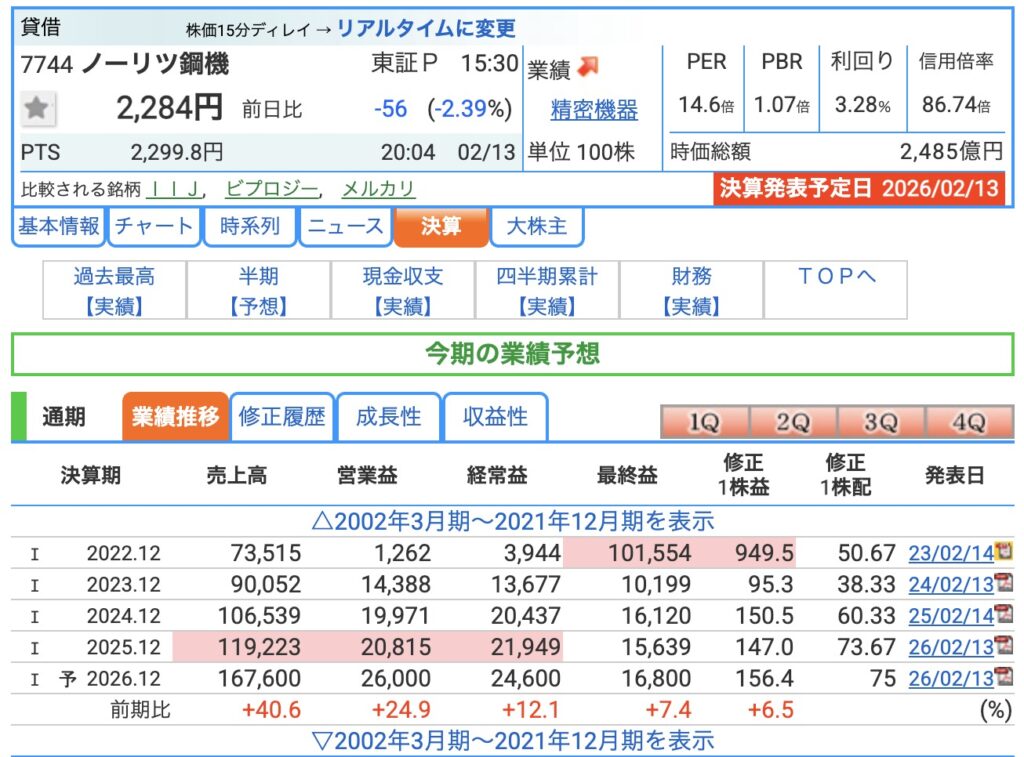Show the 収益性 tab
Screen dimensions: 1024x757
click(495, 417)
